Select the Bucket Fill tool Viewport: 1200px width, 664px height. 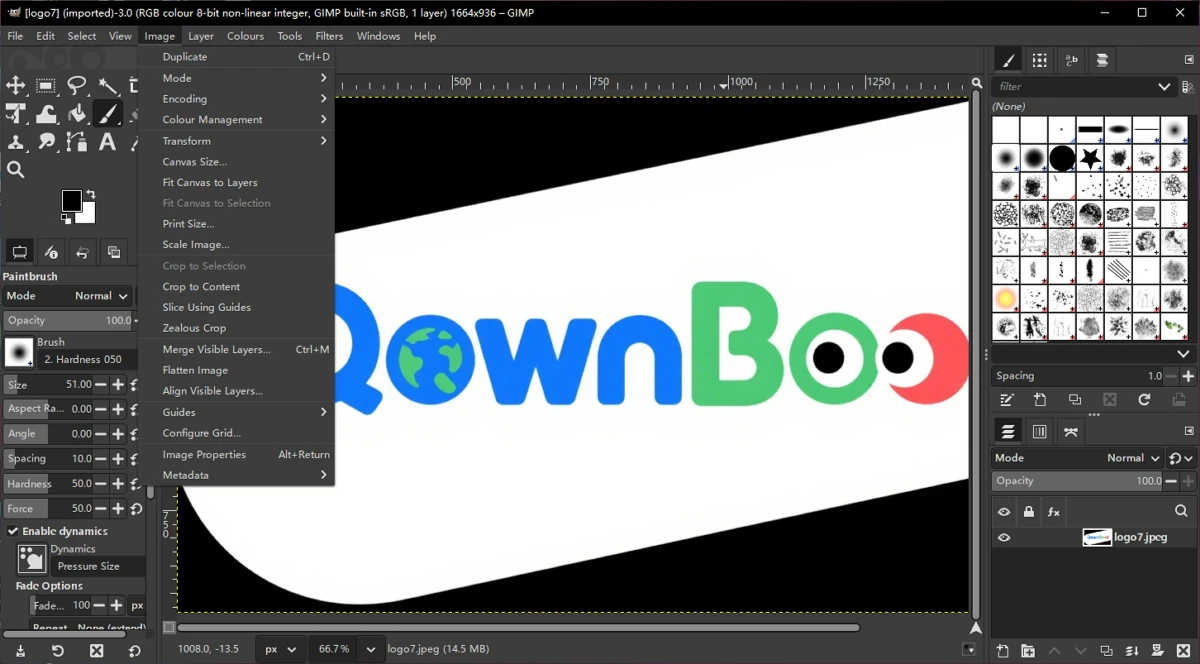pos(77,114)
